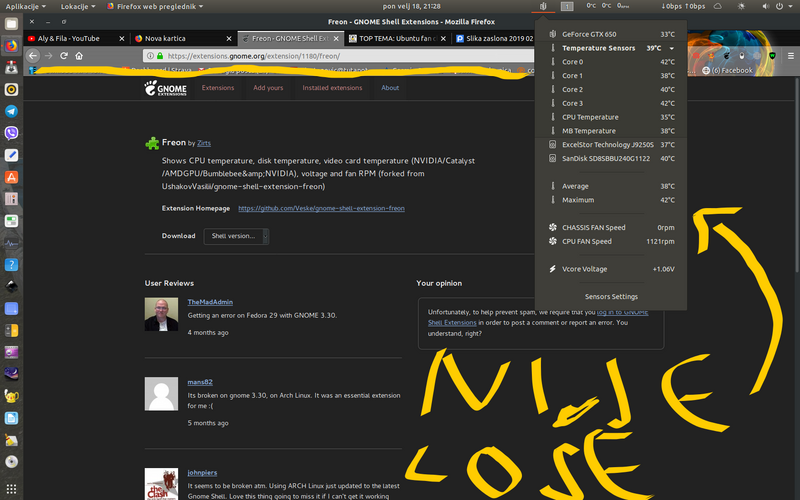Open the Calculator dock icon

click(11, 331)
